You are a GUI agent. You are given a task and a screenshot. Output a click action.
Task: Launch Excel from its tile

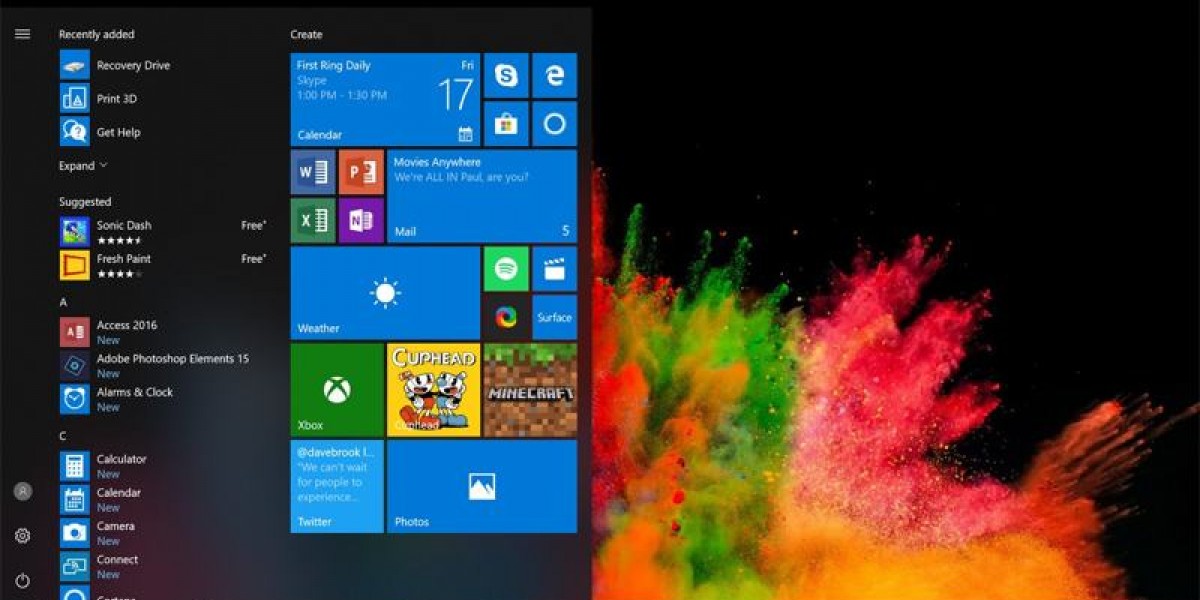click(x=313, y=220)
